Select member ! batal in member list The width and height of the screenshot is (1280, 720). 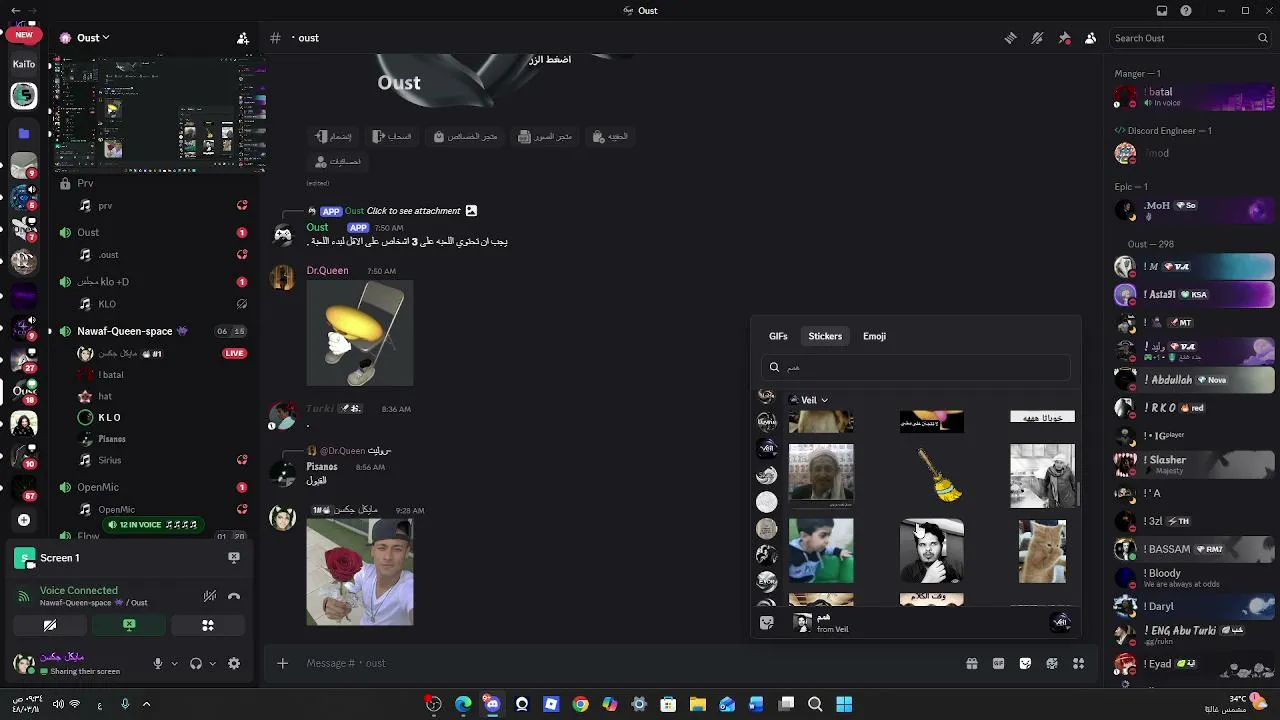tap(1195, 97)
